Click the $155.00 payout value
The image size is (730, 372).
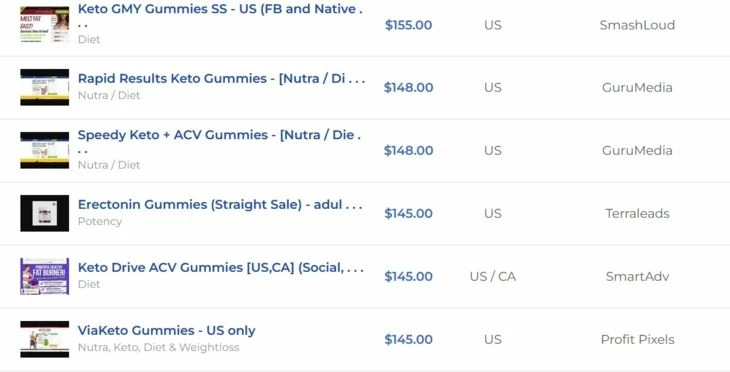pyautogui.click(x=408, y=25)
